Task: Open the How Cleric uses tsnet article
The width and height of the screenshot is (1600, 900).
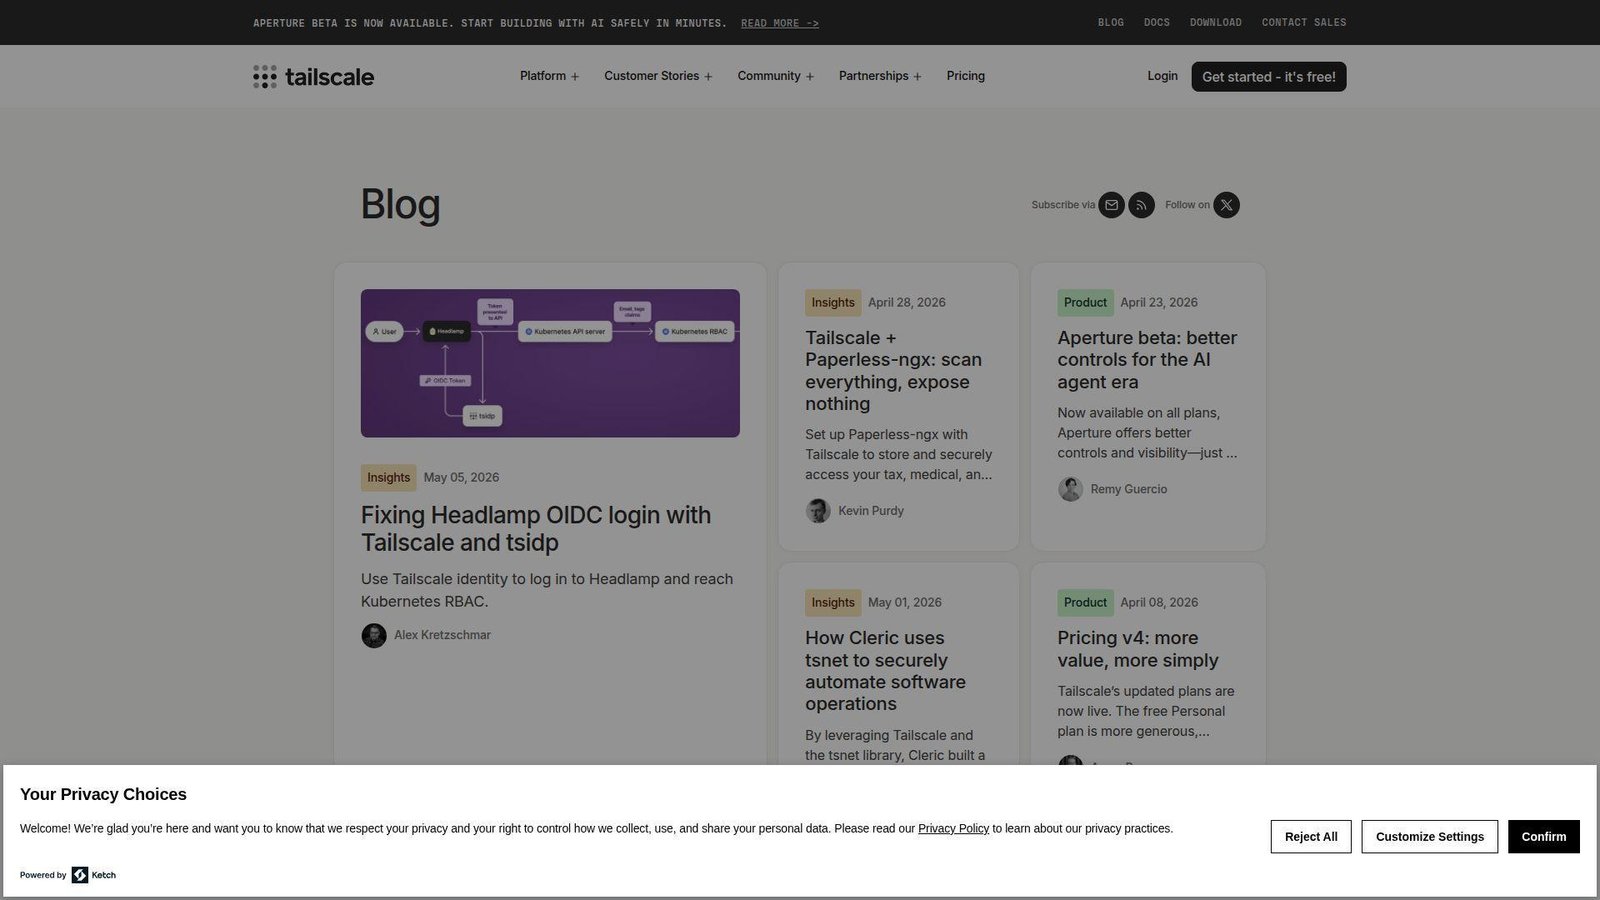Action: point(885,671)
